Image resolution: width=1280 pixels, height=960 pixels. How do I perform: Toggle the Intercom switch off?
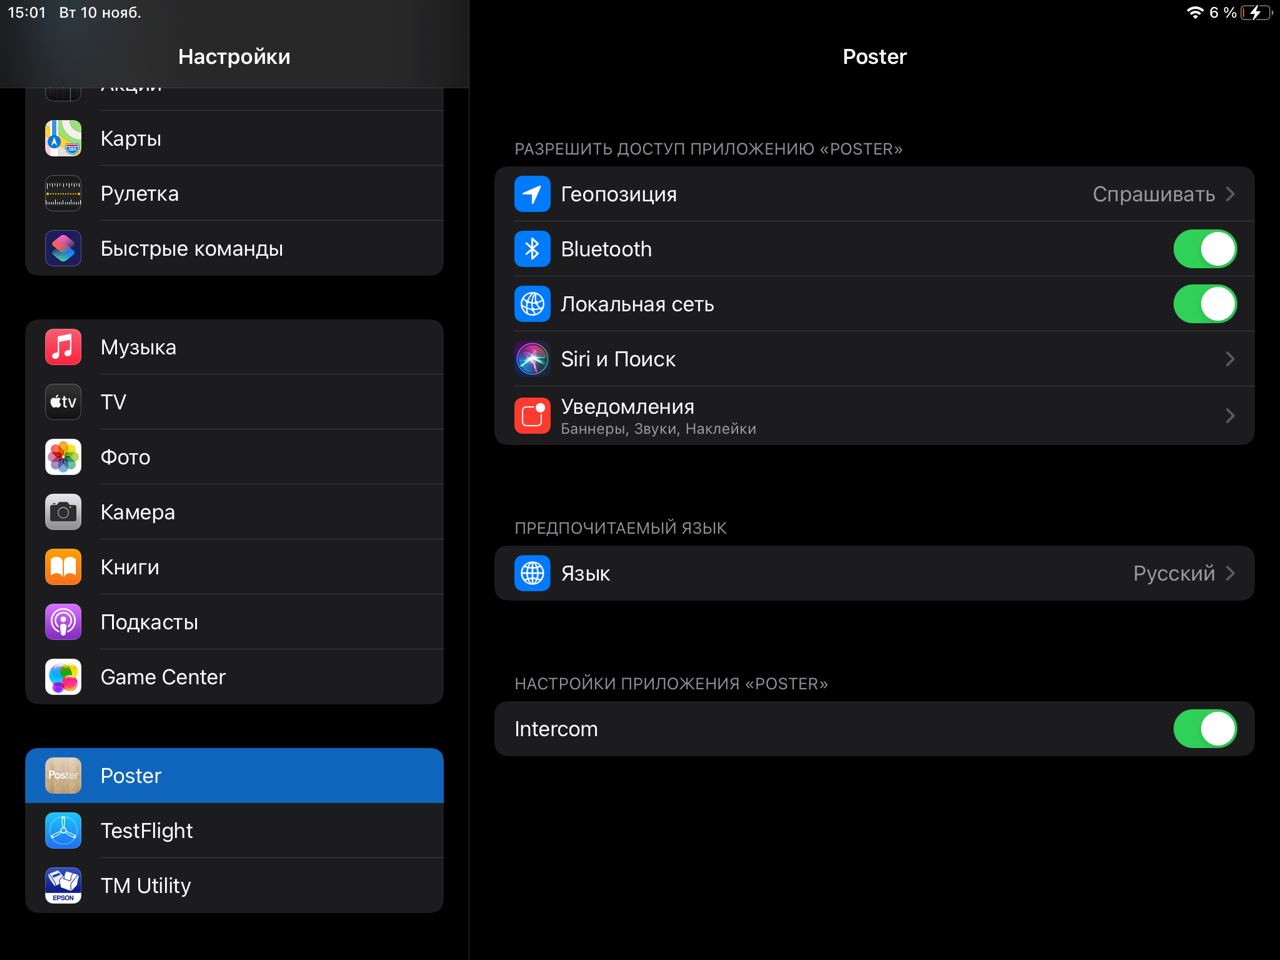pyautogui.click(x=1205, y=729)
